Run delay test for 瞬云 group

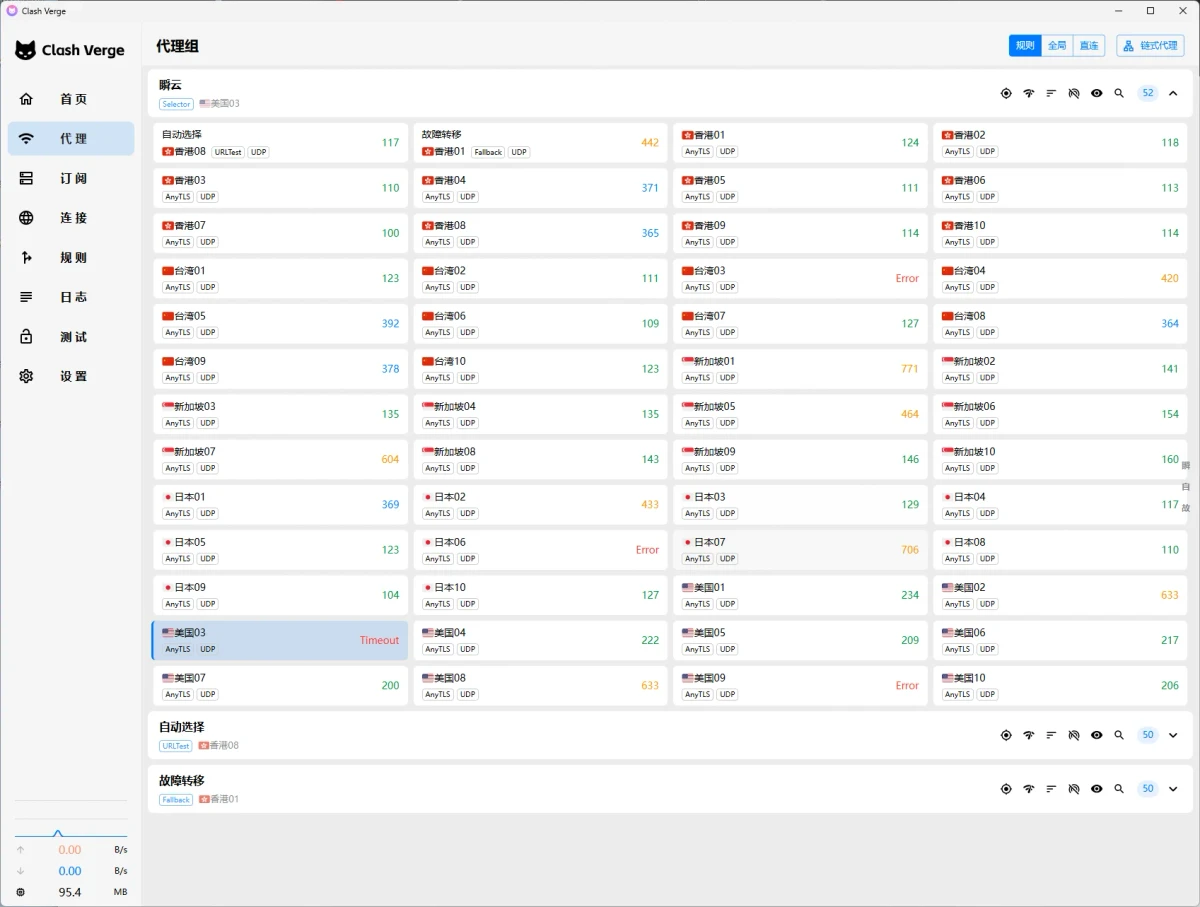pos(1029,93)
